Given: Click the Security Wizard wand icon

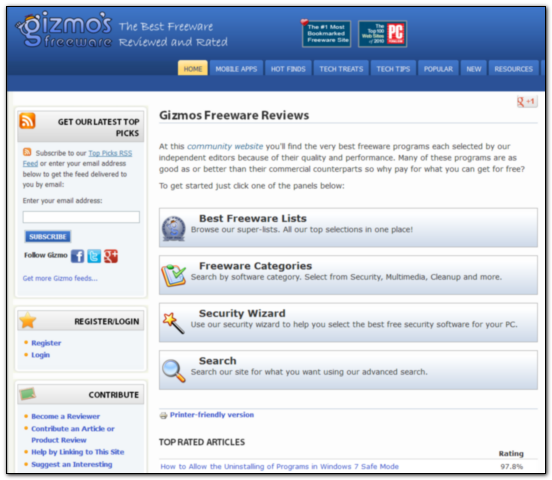Looking at the screenshot, I should 174,323.
